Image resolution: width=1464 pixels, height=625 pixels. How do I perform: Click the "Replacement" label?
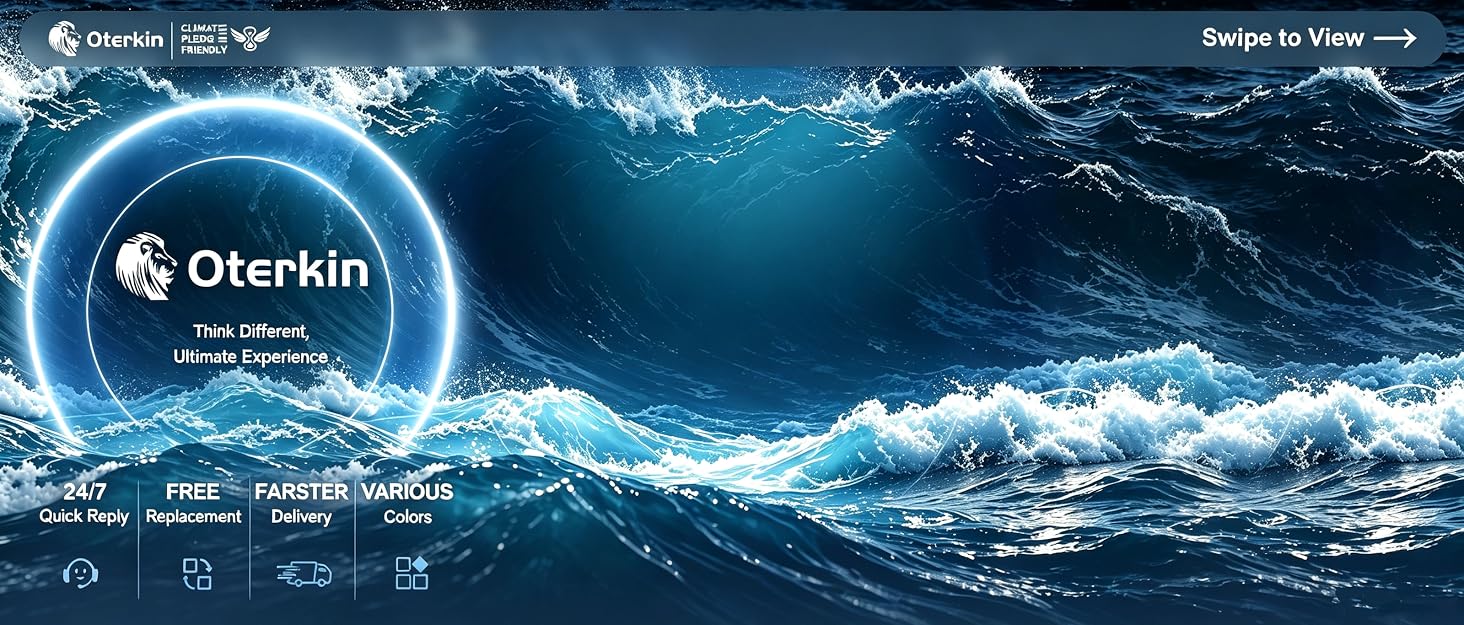click(x=194, y=517)
